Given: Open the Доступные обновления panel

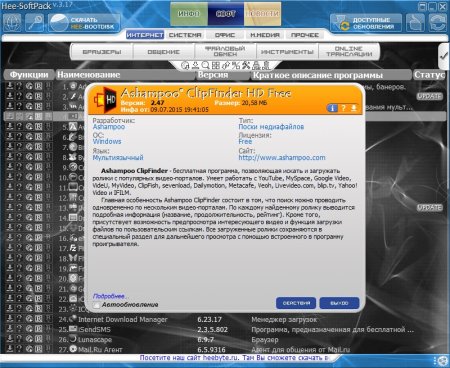Looking at the screenshot, I should point(366,23).
